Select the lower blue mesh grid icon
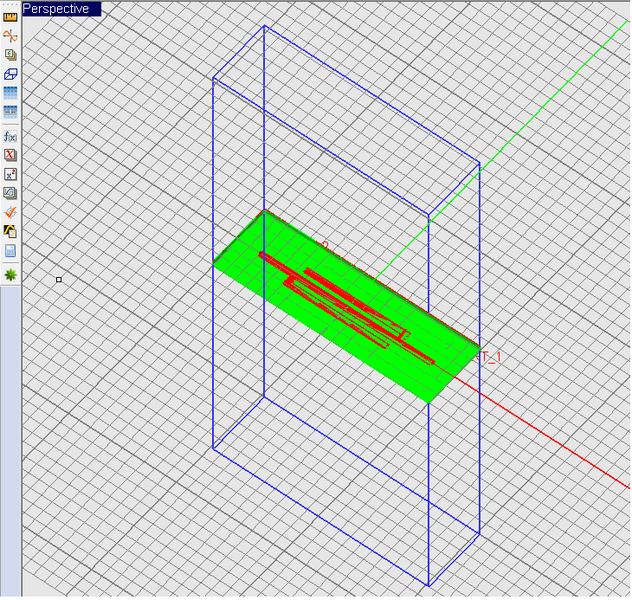This screenshot has width=632, height=600. [10, 112]
